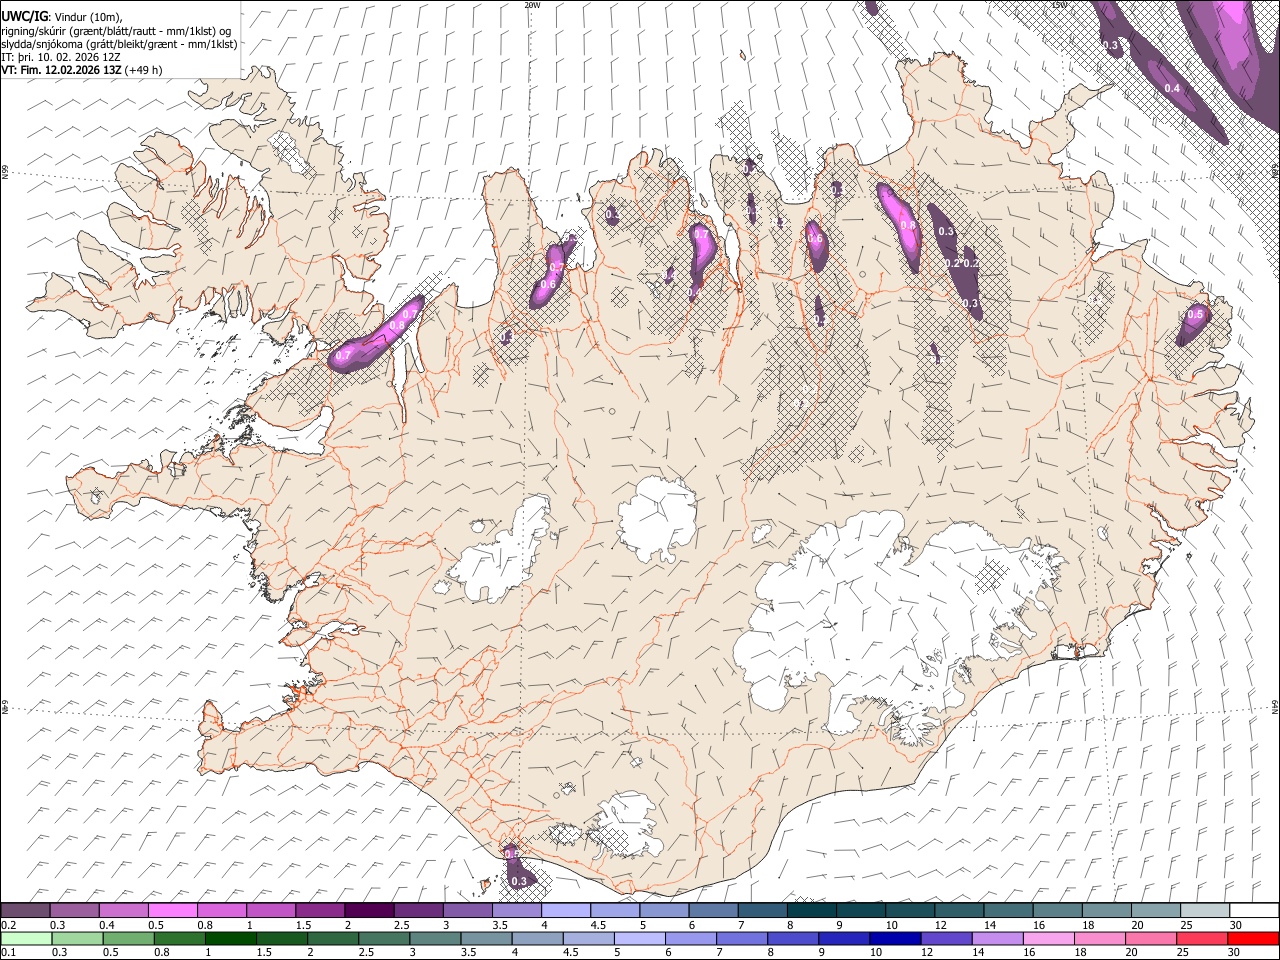Select the darkest green lower swatch starting at 1
The height and width of the screenshot is (960, 1280).
tap(231, 938)
